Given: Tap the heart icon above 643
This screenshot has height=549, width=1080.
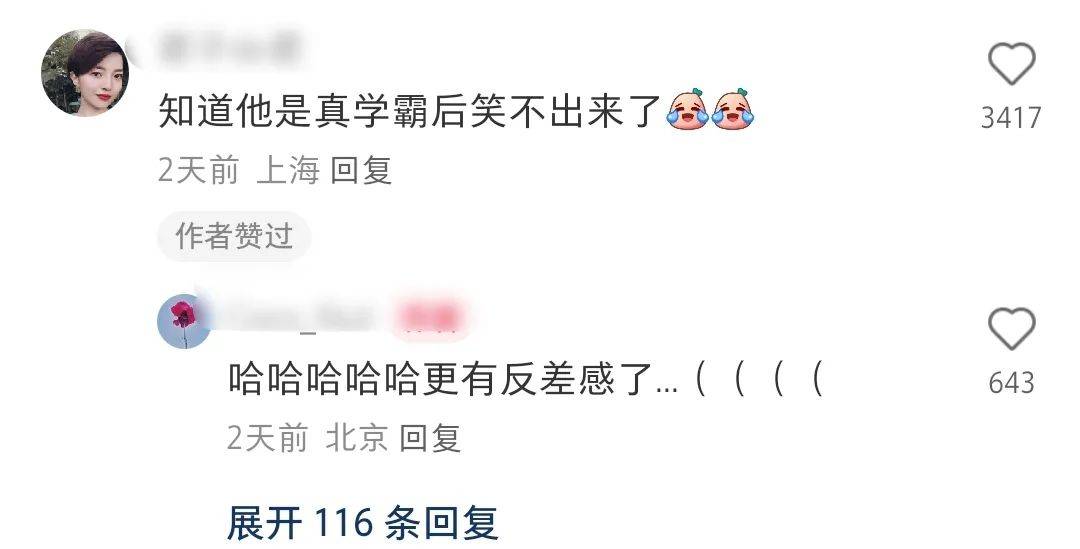Looking at the screenshot, I should point(1011,329).
